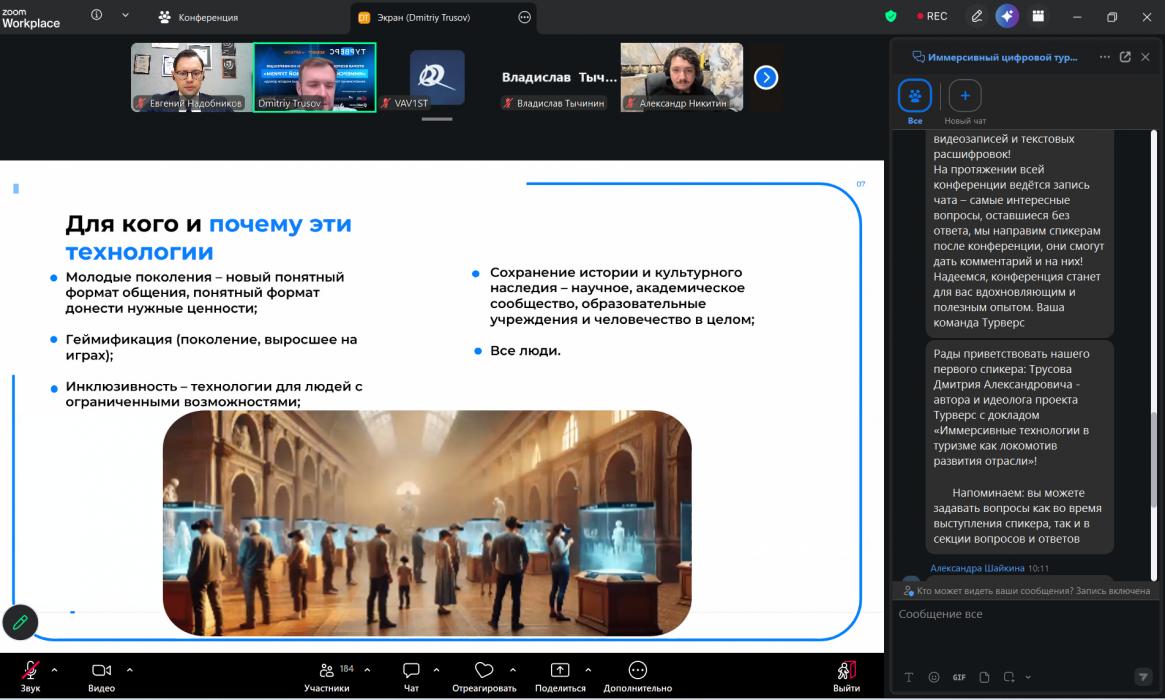Start a new chat with Новый чат
Viewport: 1165px width, 700px height.
pos(964,101)
